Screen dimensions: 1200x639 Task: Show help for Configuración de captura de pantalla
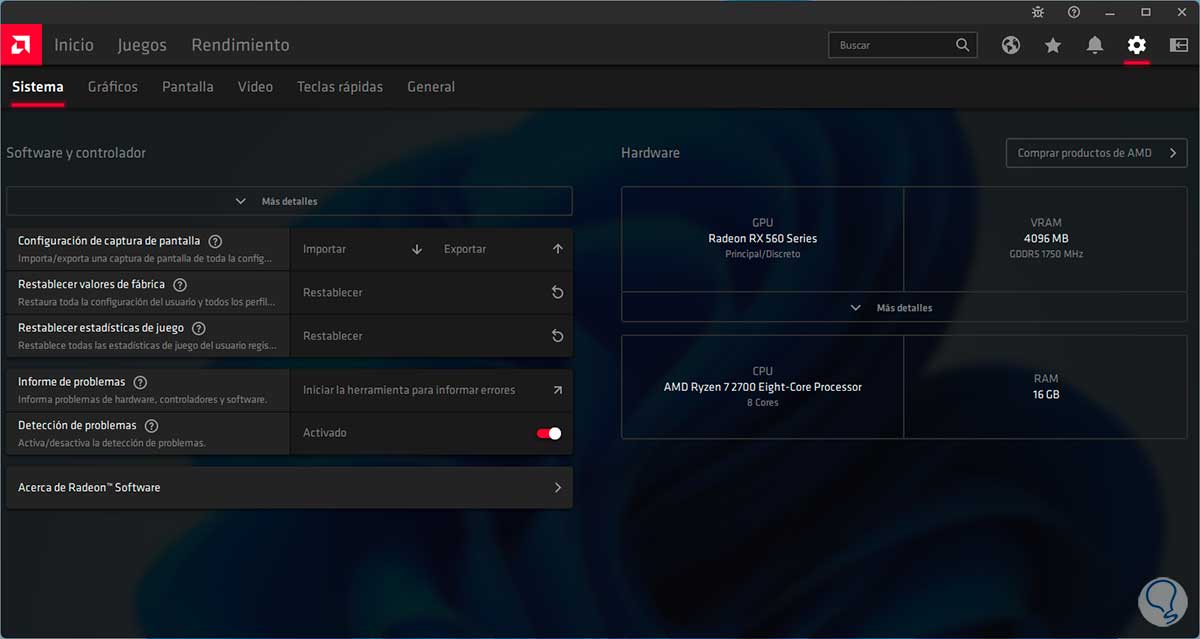(x=215, y=241)
